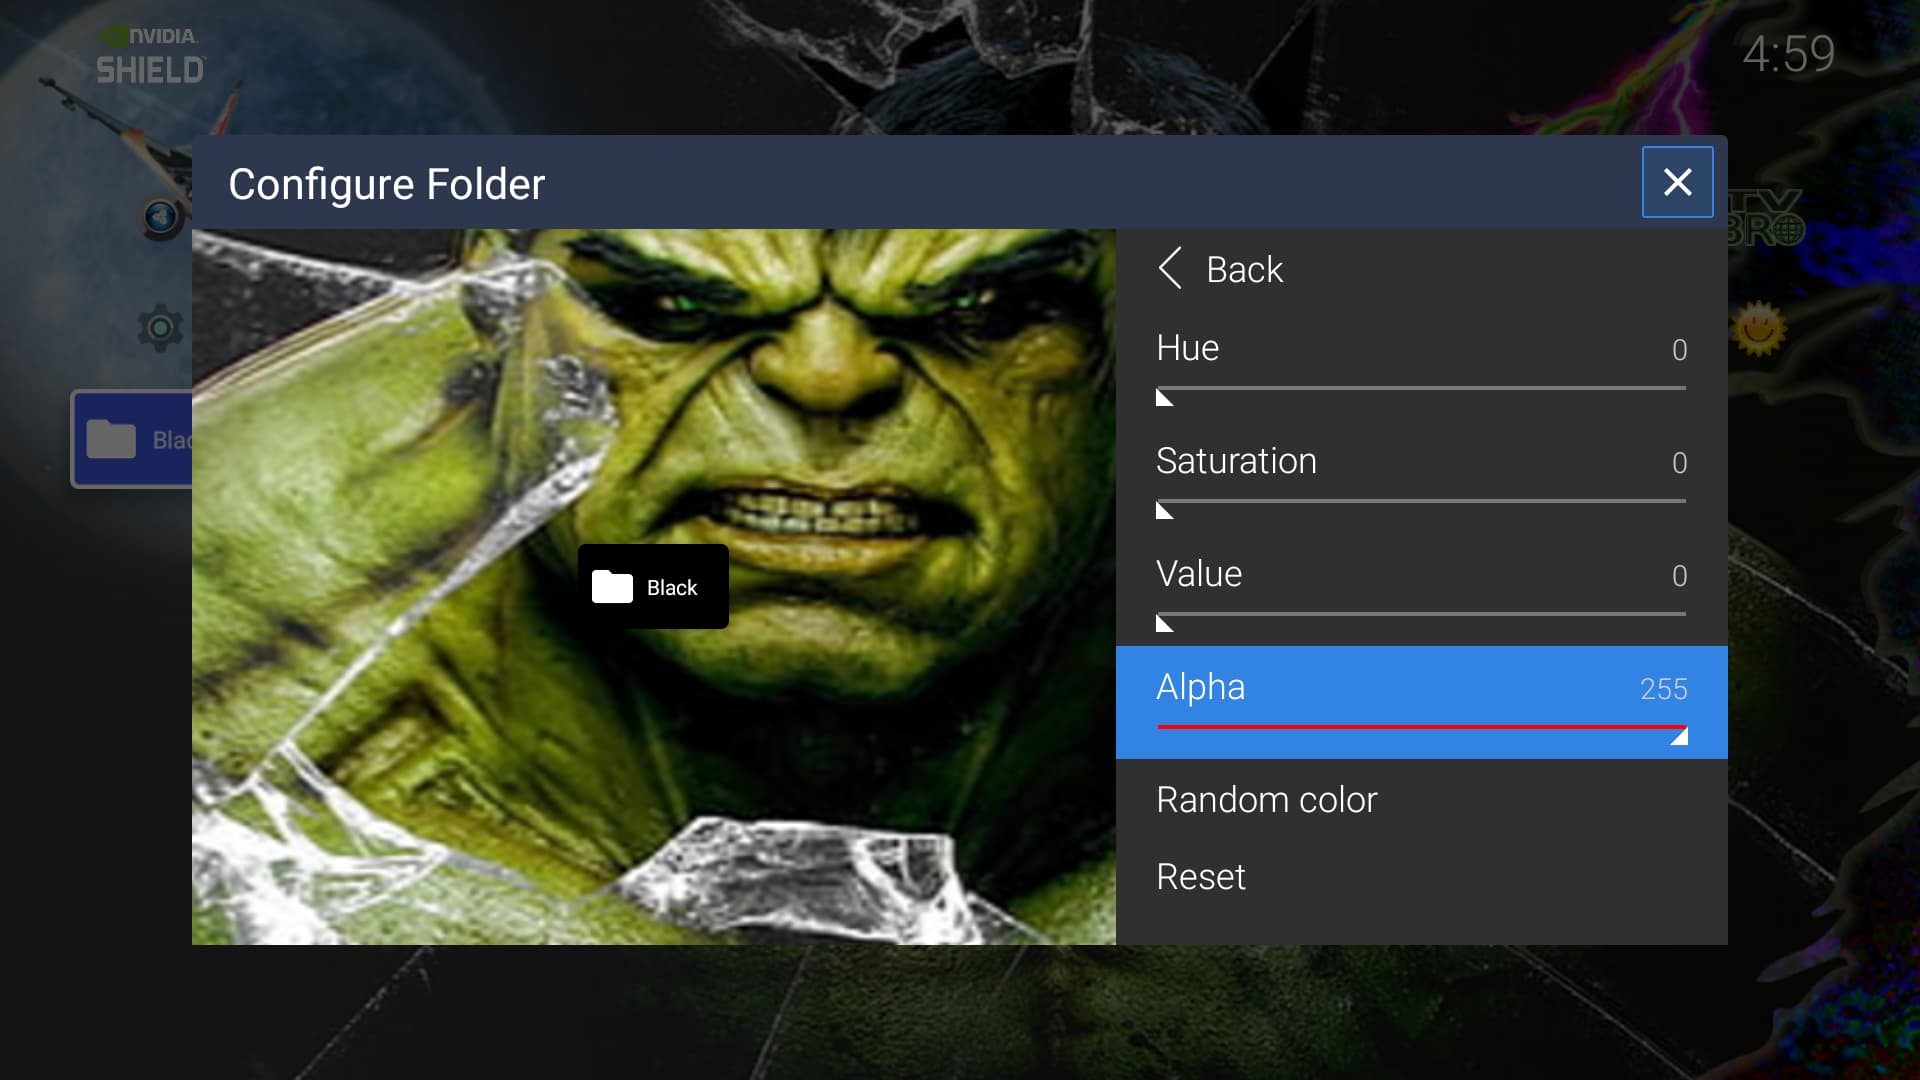Viewport: 1920px width, 1080px height.
Task: Click the TV Bro app icon
Action: pyautogui.click(x=1766, y=218)
